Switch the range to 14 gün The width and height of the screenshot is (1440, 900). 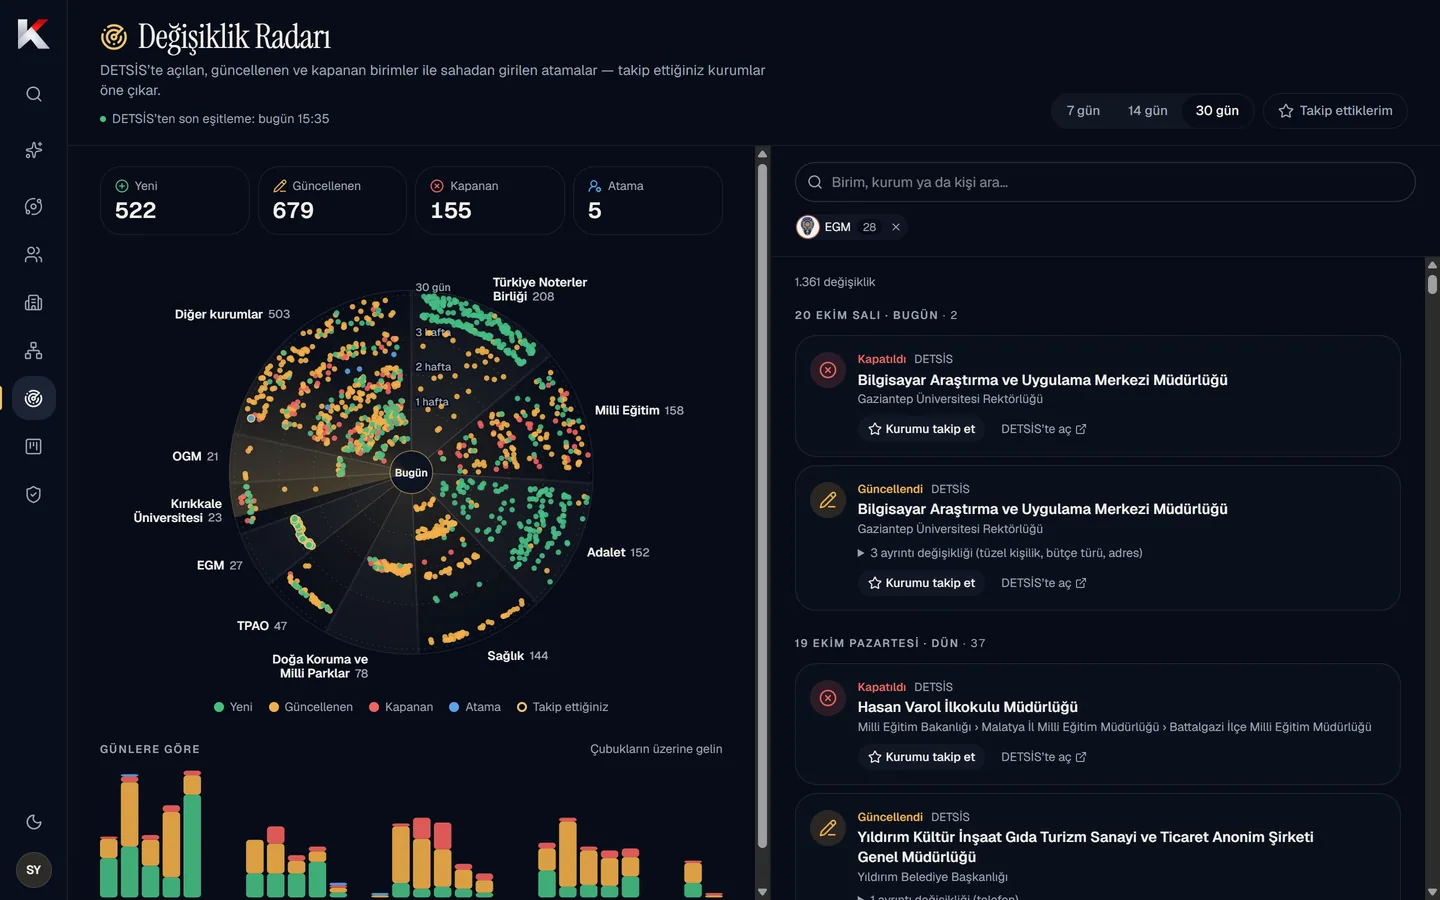pyautogui.click(x=1148, y=111)
